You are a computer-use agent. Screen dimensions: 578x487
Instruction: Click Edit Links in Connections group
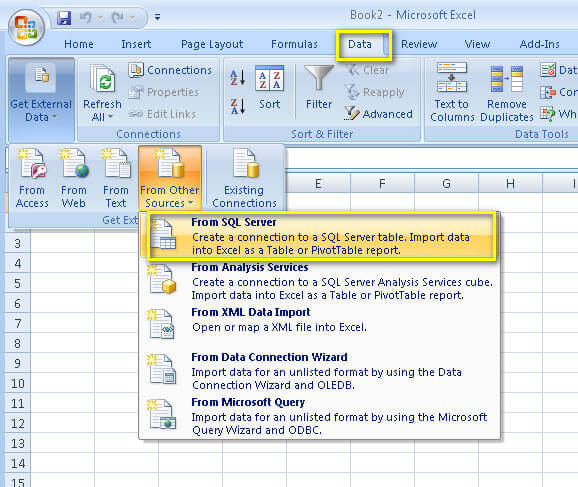point(162,114)
